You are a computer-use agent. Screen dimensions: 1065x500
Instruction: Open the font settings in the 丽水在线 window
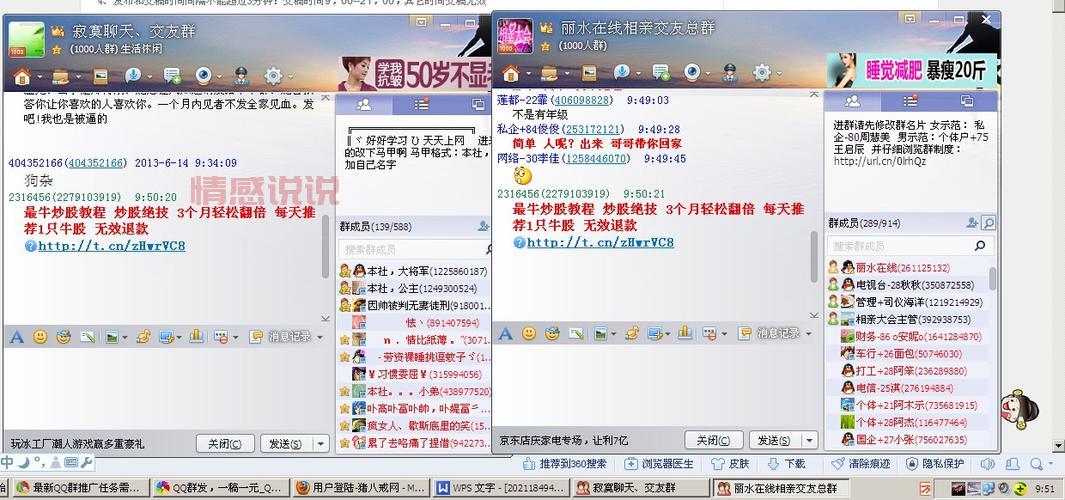click(x=505, y=334)
